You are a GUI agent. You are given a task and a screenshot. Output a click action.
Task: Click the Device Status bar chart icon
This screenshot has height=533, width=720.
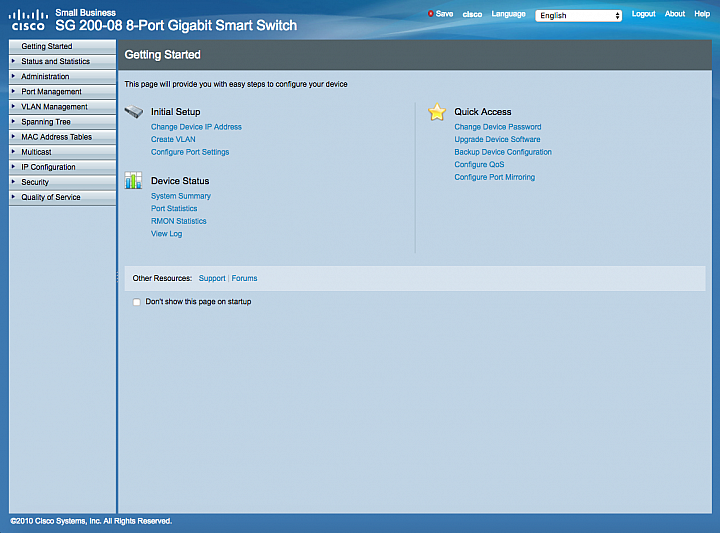[x=133, y=180]
